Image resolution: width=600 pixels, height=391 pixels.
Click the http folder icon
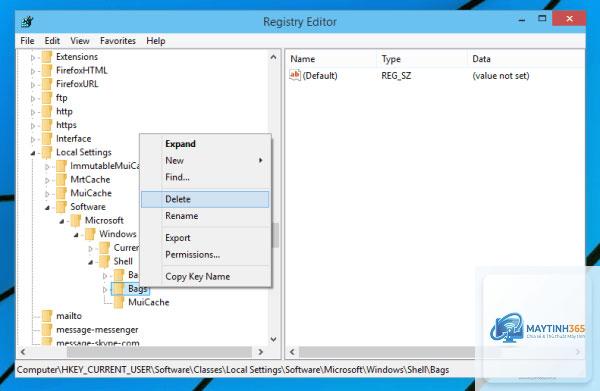(47, 111)
